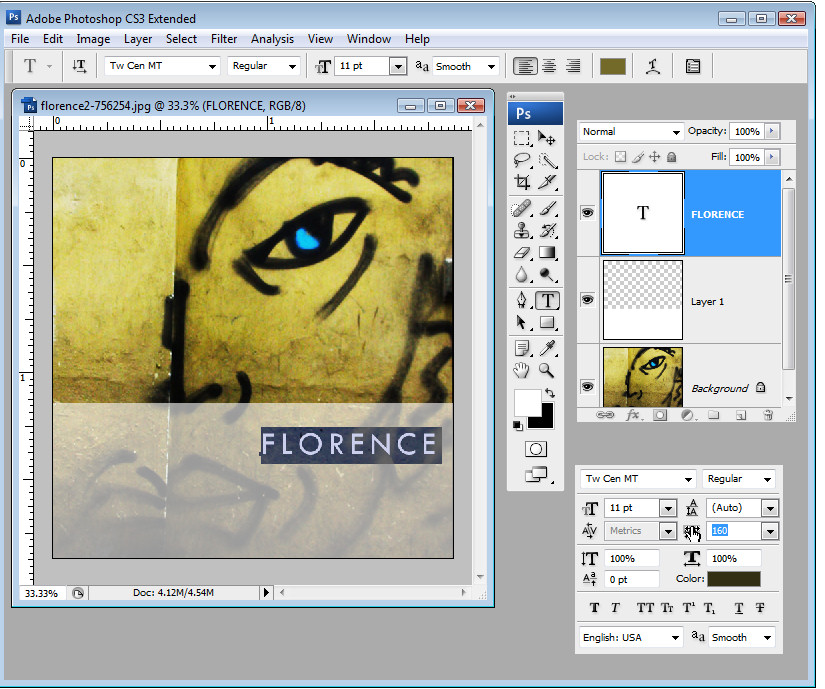Open the Analysis menu
The height and width of the screenshot is (689, 825).
click(x=272, y=39)
